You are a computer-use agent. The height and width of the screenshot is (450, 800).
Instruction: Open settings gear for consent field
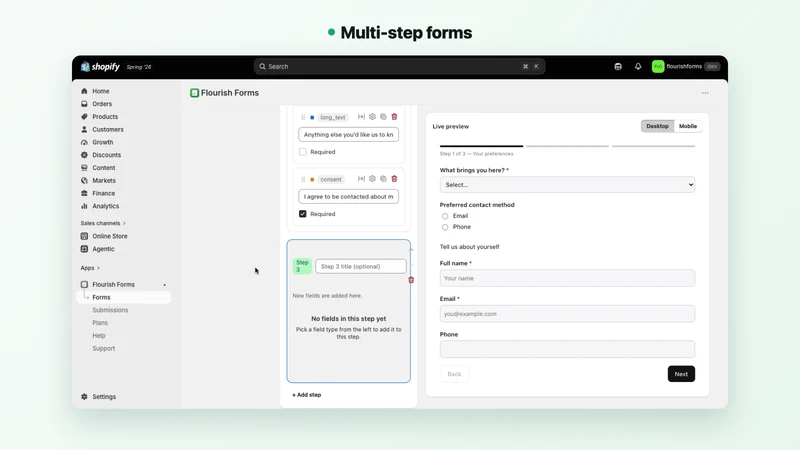372,179
